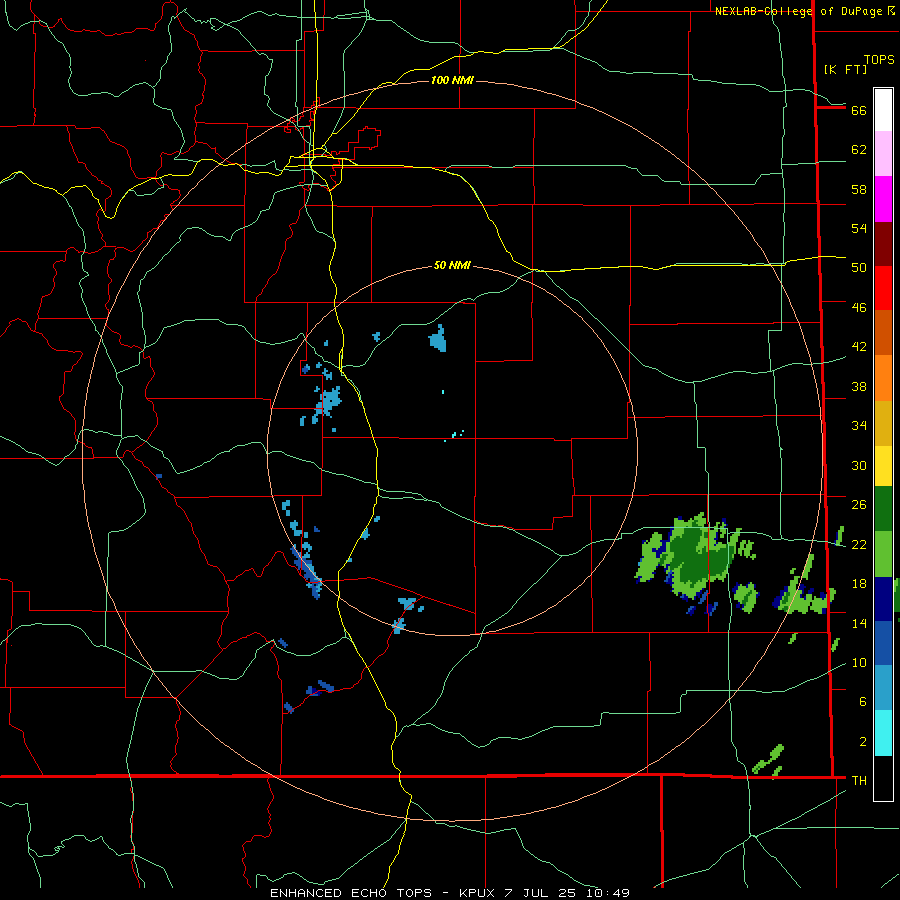Click the legend value 50

pos(859,267)
